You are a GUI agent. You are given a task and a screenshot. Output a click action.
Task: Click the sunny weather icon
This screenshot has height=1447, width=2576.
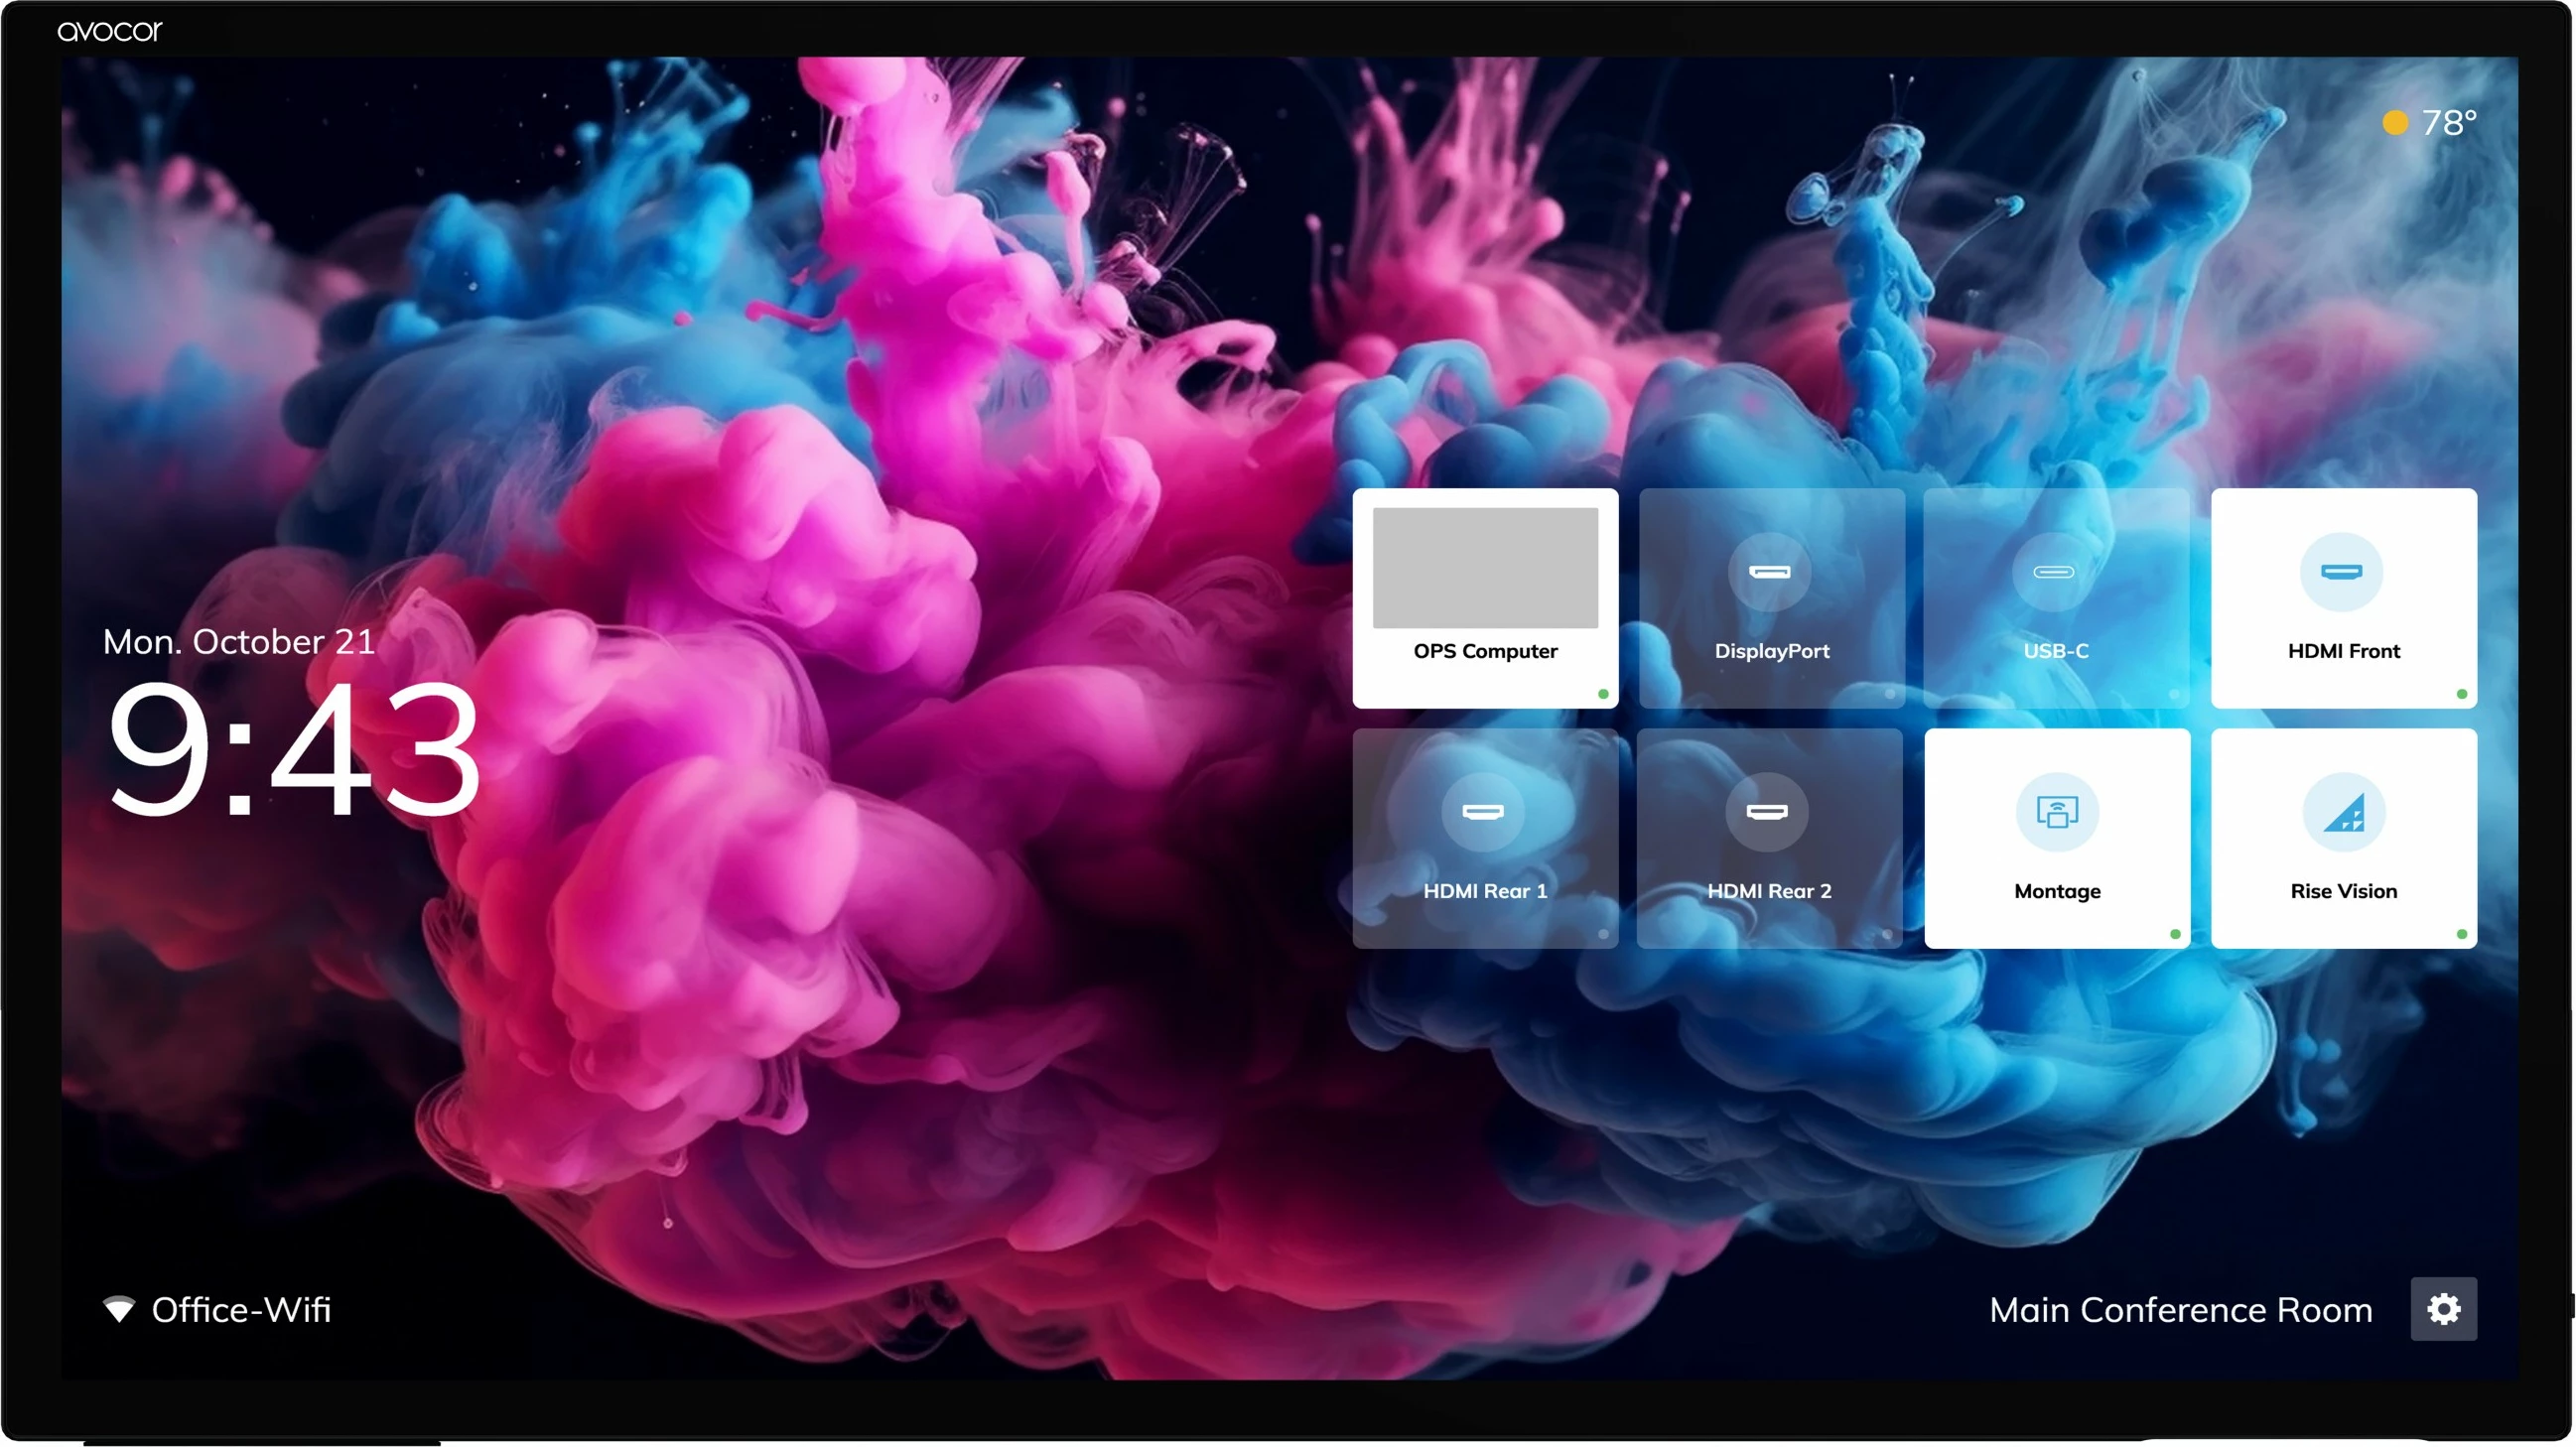(2394, 122)
